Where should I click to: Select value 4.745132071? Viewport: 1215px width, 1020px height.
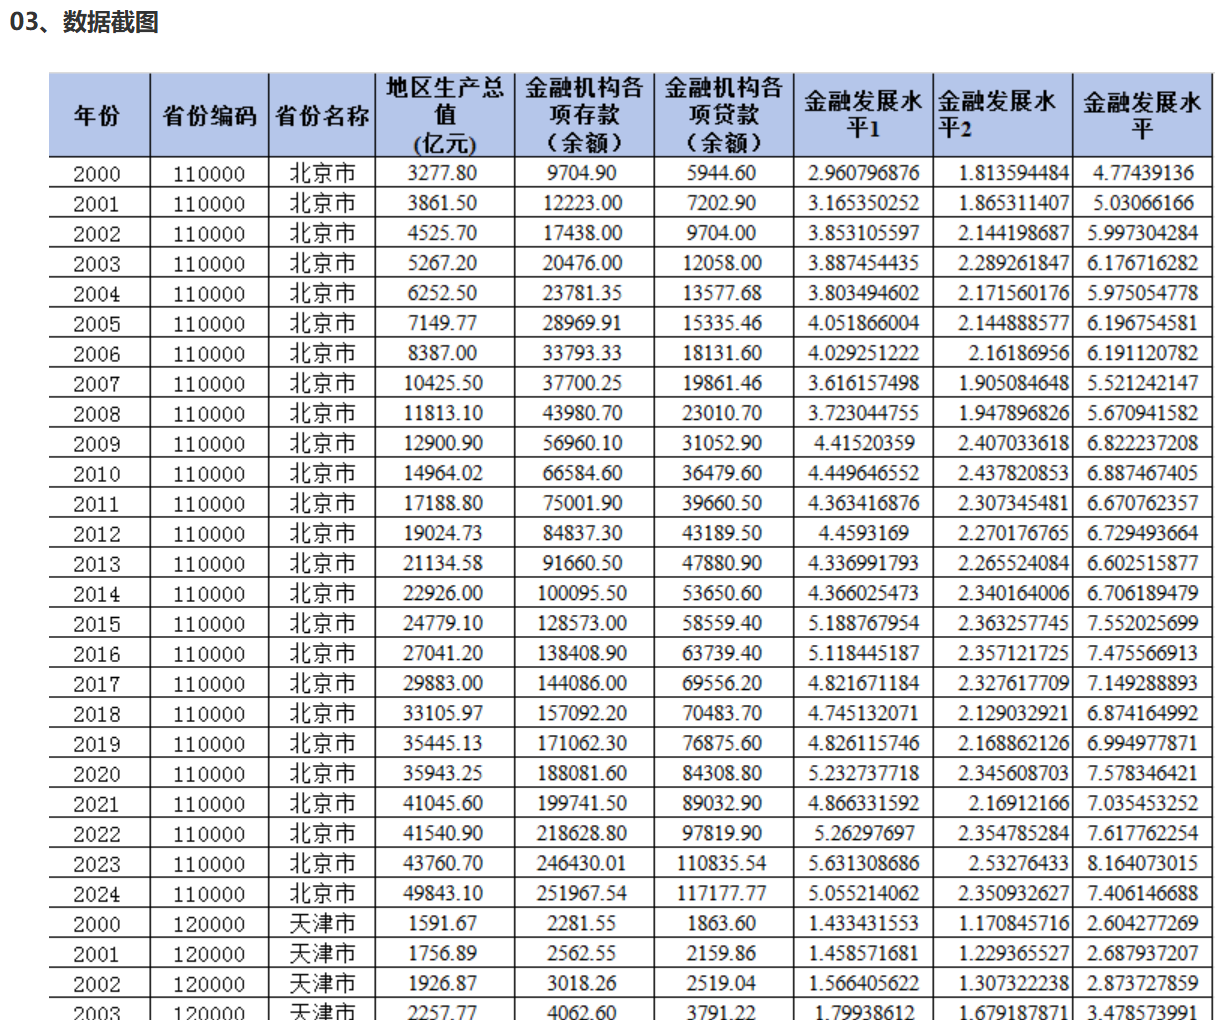863,713
